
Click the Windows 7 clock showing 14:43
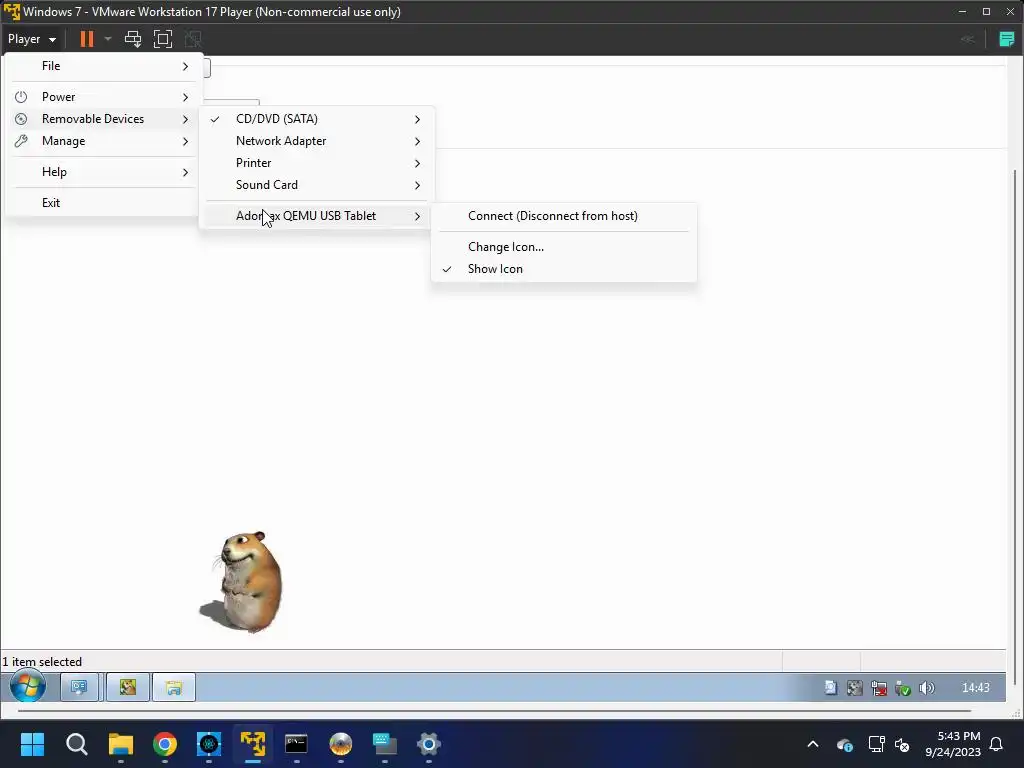(x=976, y=688)
